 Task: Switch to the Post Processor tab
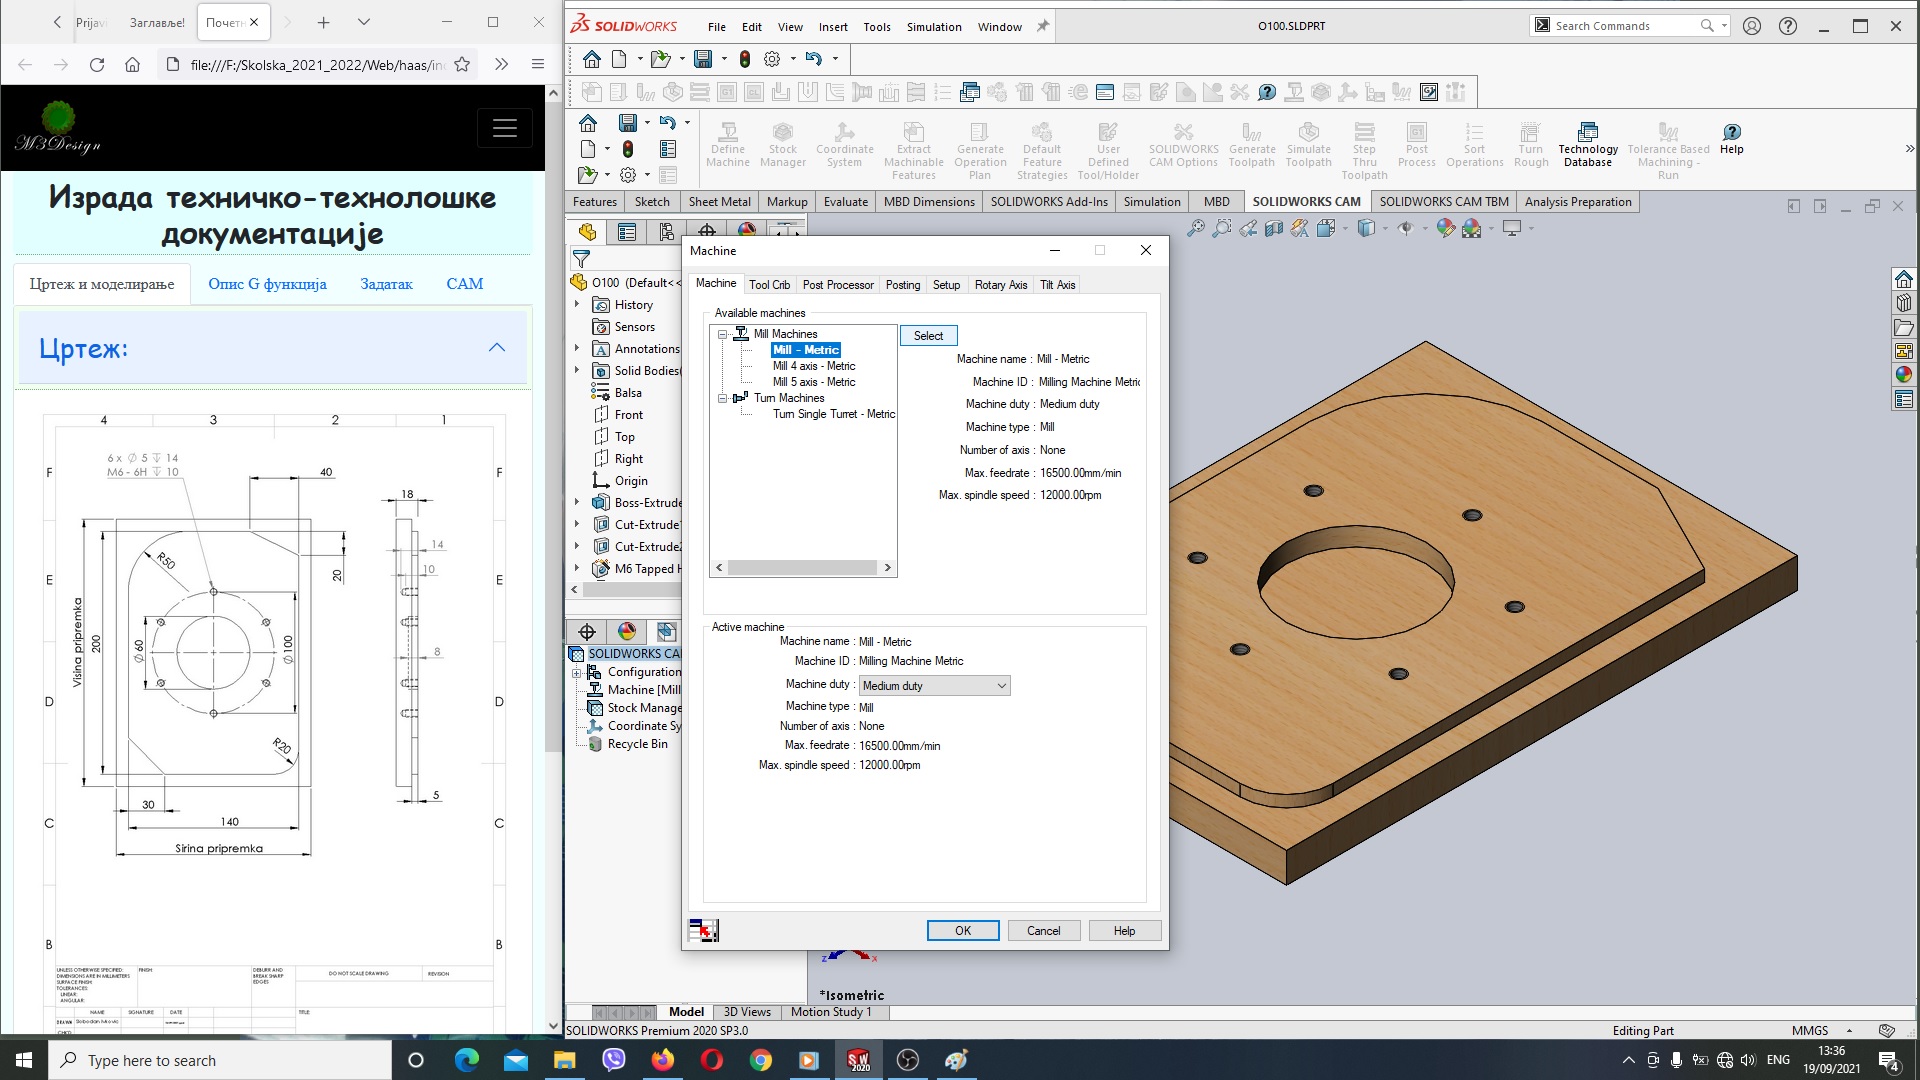point(838,285)
